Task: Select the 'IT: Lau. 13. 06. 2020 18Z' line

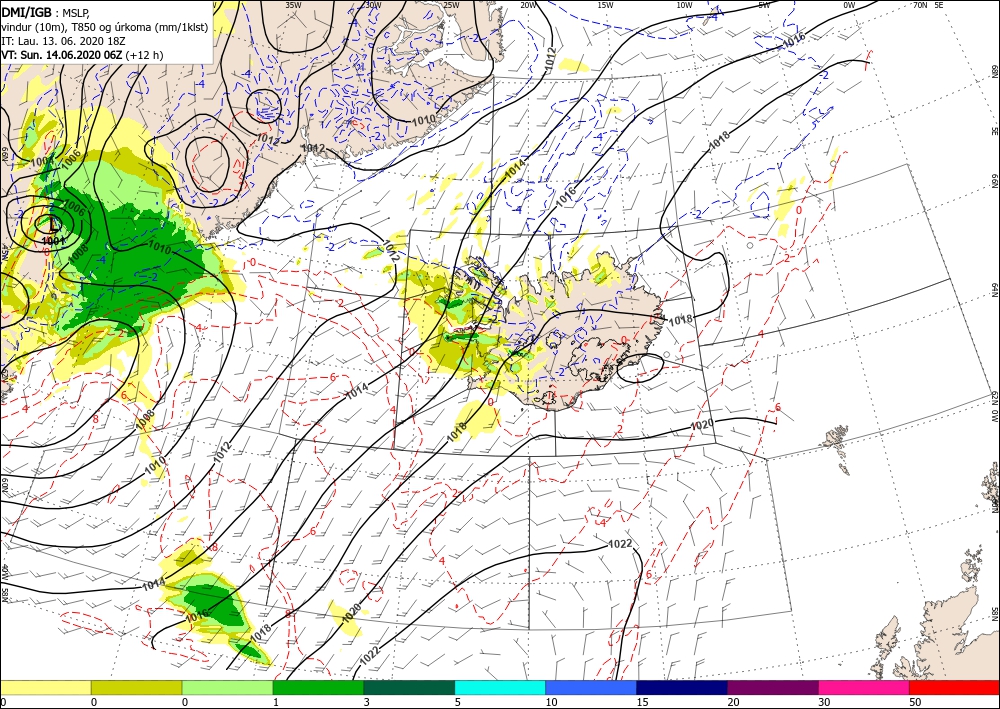Action: 62,41
